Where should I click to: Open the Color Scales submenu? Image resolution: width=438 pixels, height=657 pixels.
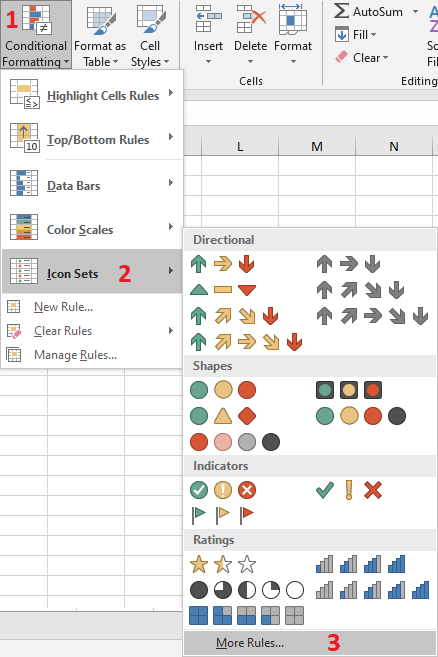92,229
